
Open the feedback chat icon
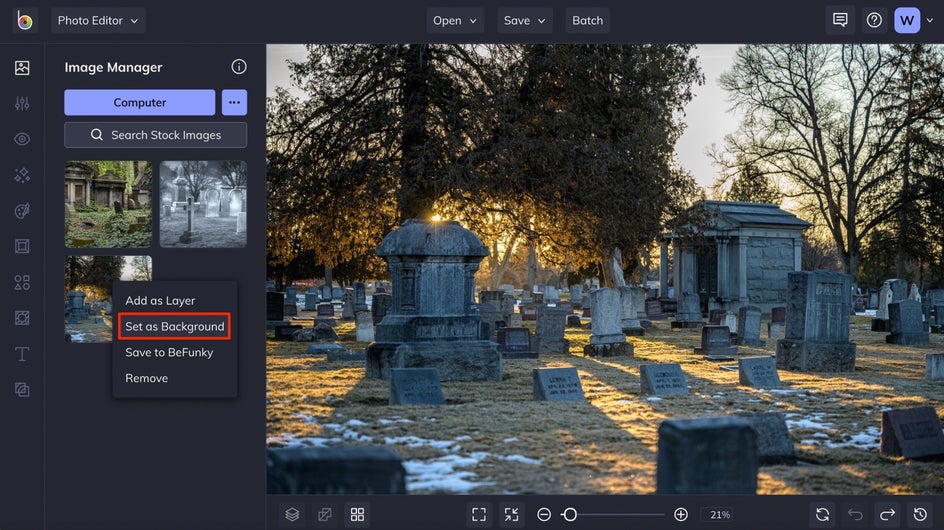click(x=840, y=20)
